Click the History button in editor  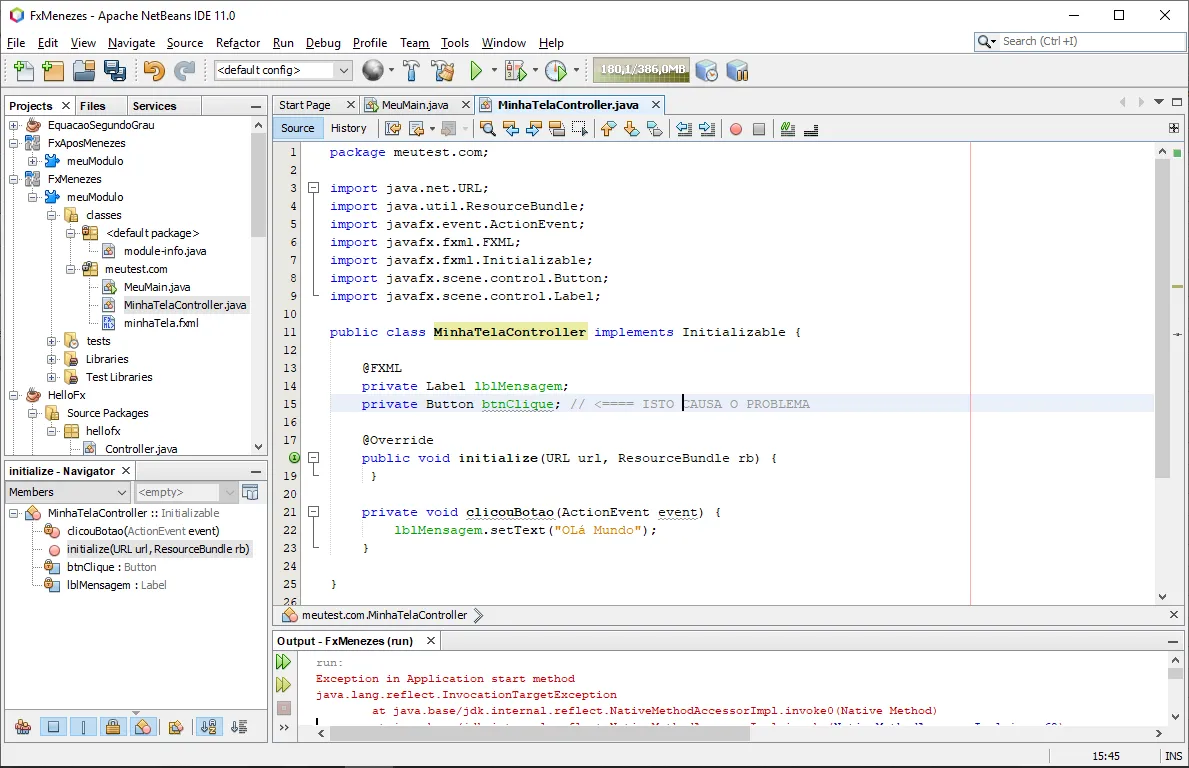(348, 128)
